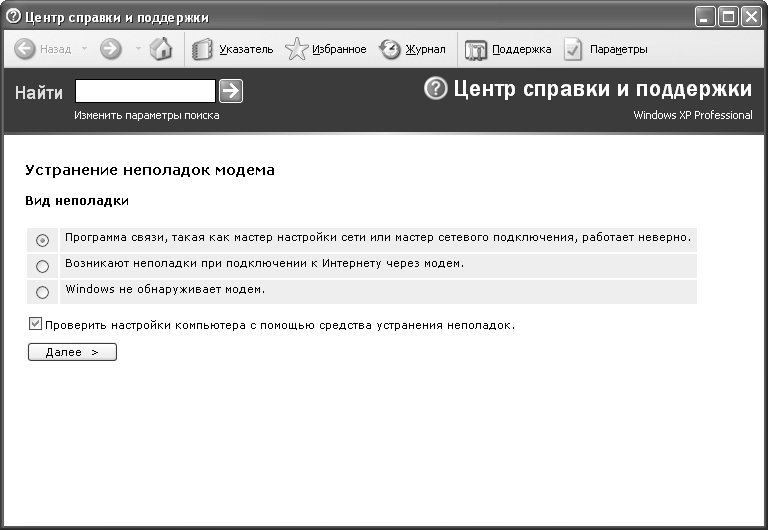Expand the Back button history dropdown arrow
This screenshot has height=530, width=768.
point(84,49)
